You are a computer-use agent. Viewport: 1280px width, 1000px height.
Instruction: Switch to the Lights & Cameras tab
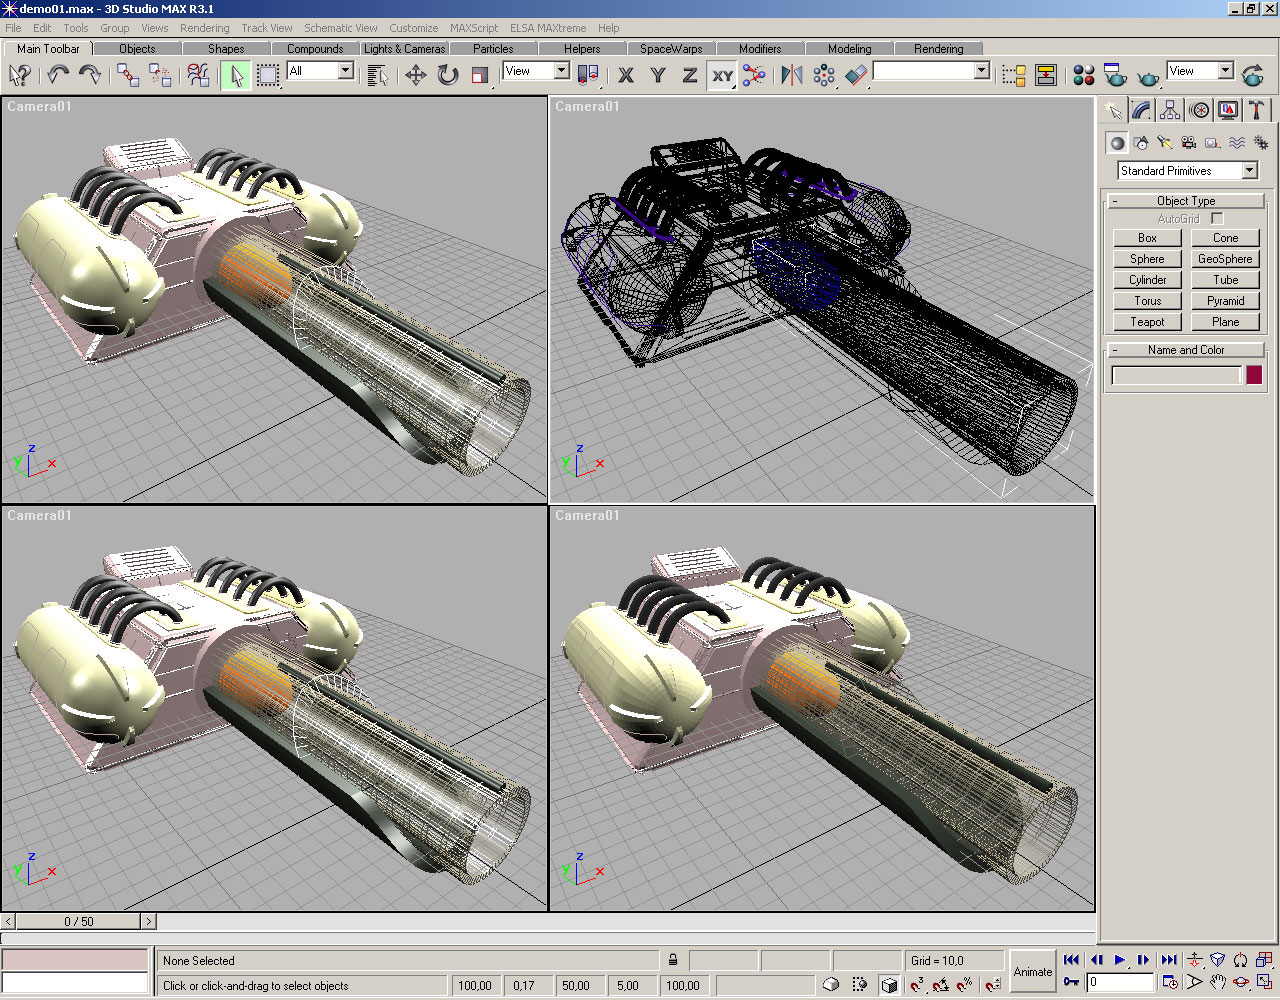click(x=404, y=48)
